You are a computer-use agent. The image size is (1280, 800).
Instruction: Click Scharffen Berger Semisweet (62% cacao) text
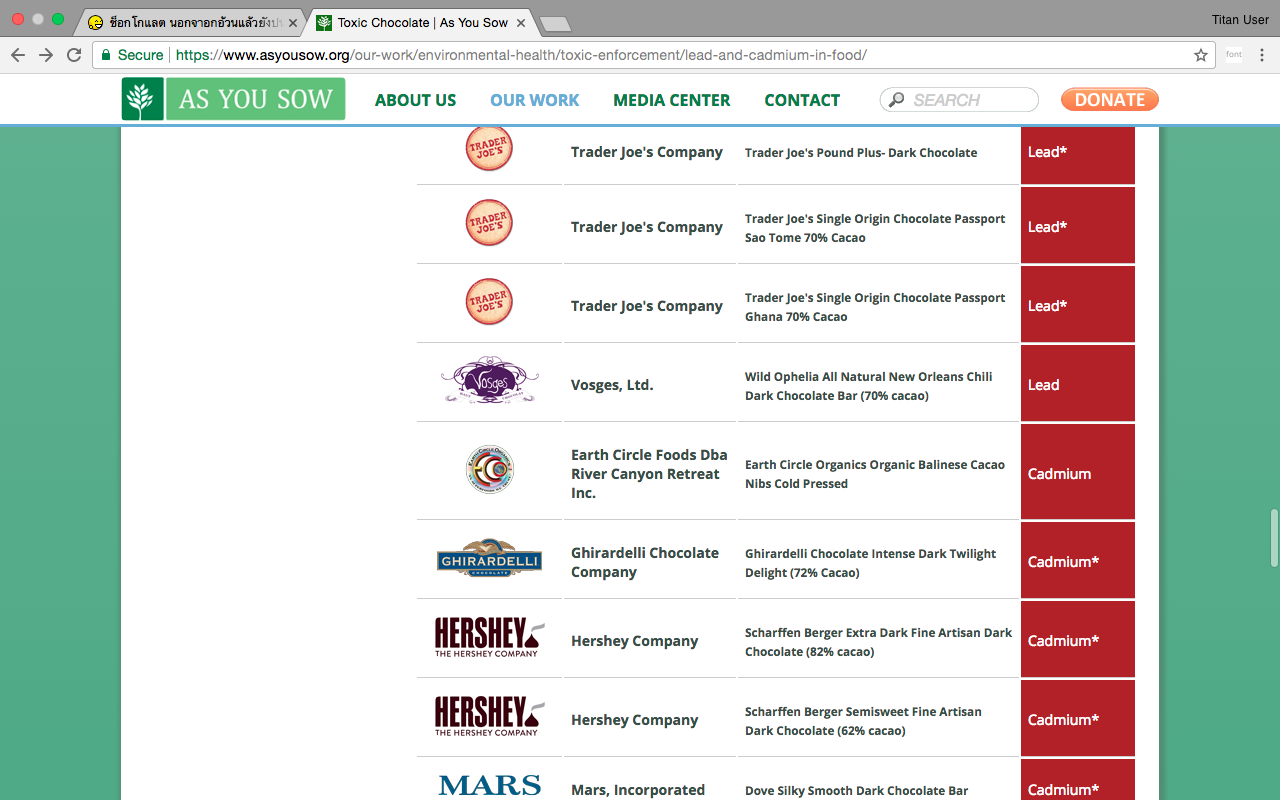click(863, 721)
